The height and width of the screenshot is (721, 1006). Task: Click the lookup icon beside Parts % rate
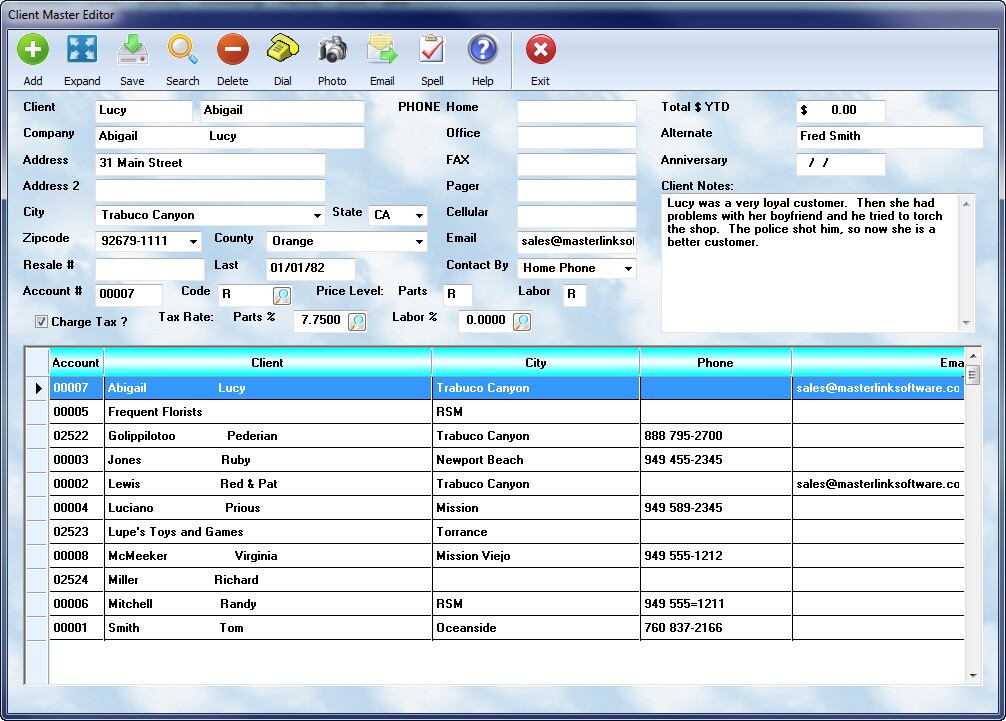pos(357,321)
